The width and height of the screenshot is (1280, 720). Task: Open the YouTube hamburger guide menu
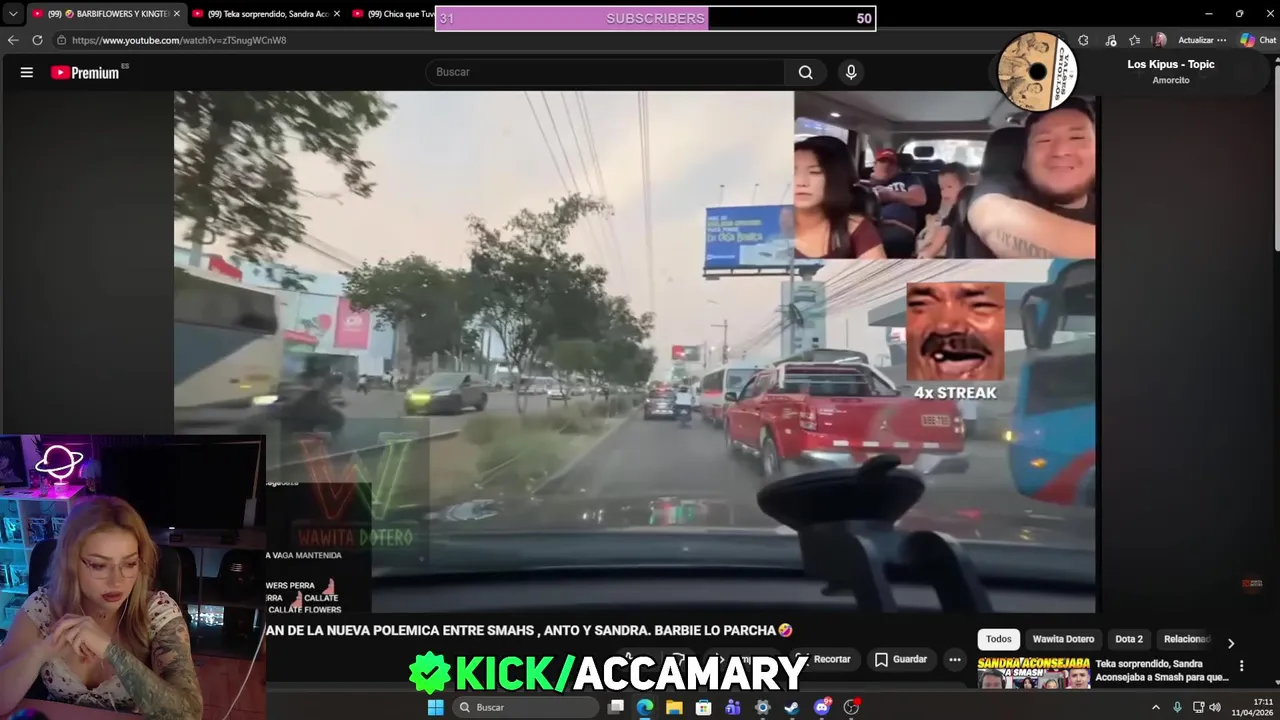tap(27, 72)
